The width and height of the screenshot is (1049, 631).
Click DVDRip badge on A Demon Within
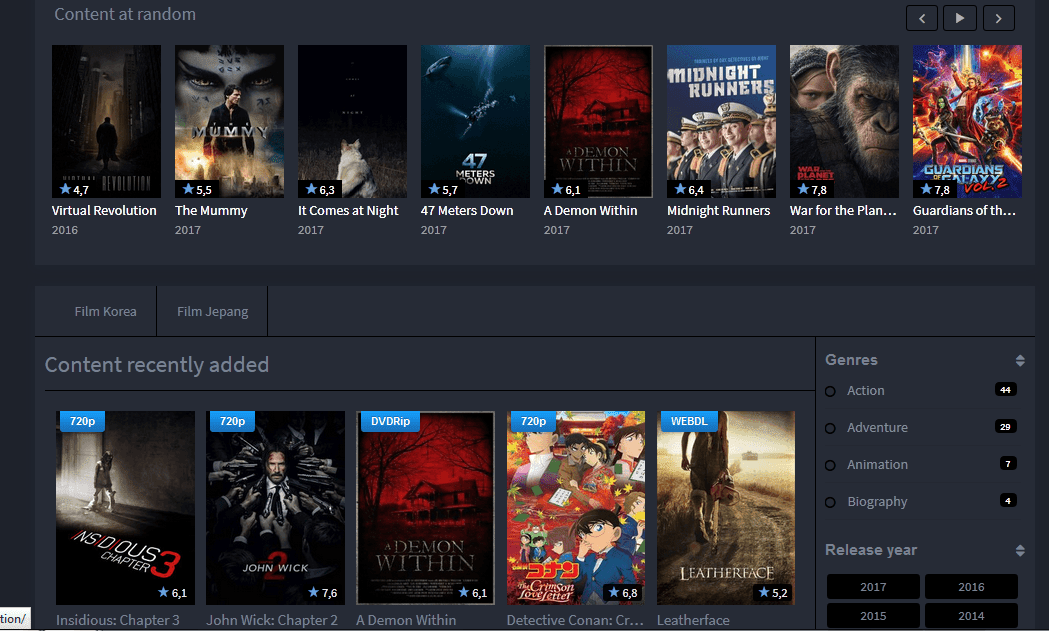390,421
